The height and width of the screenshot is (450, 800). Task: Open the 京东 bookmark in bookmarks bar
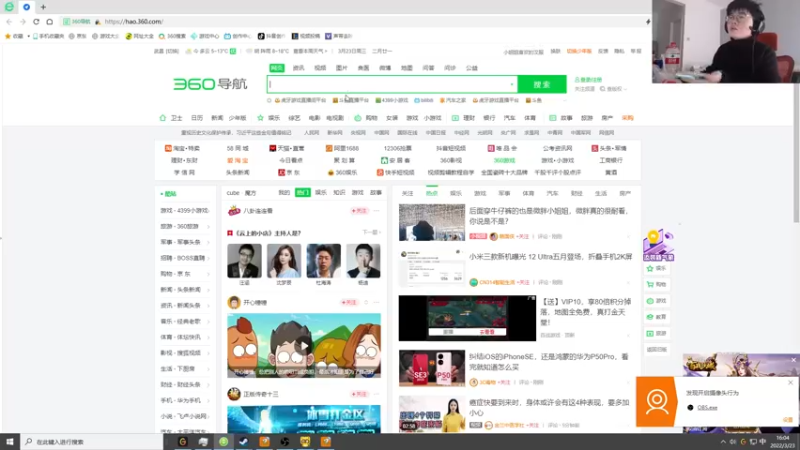pyautogui.click(x=78, y=36)
